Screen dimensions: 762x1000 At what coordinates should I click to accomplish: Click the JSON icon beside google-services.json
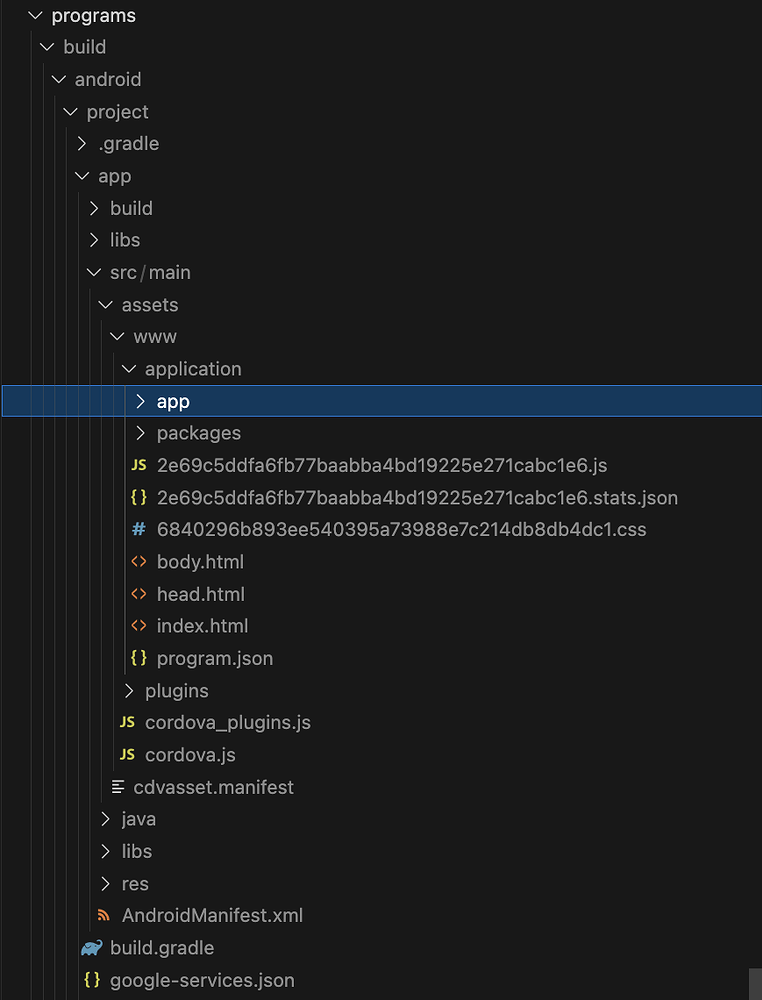91,980
